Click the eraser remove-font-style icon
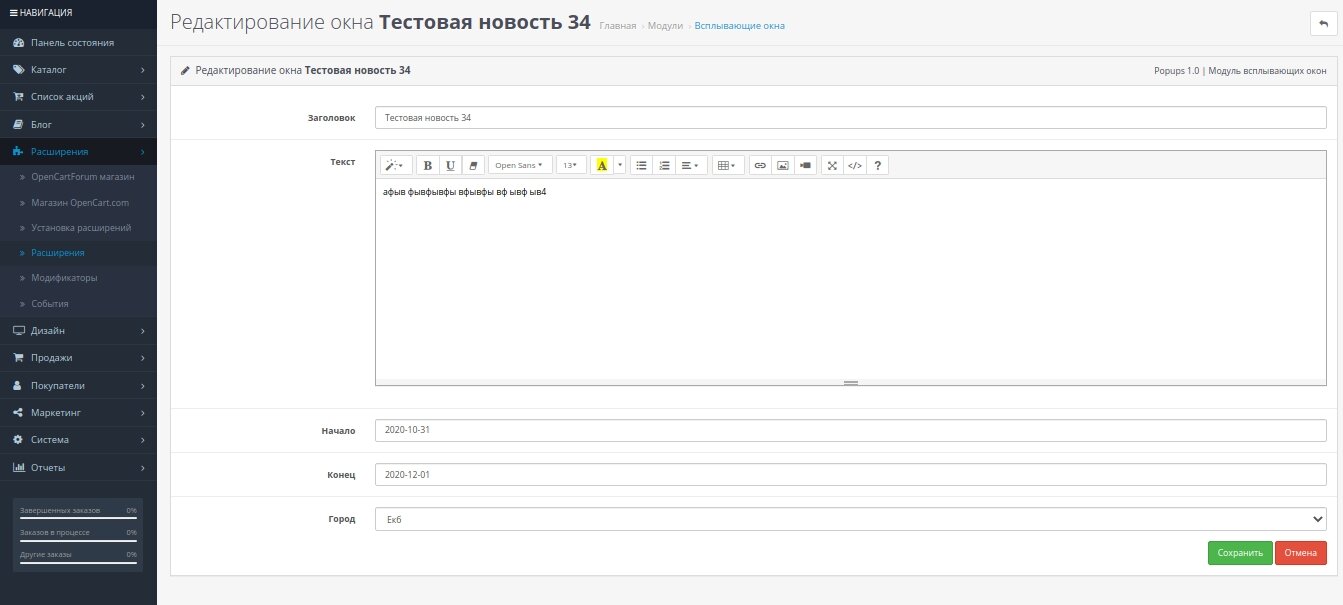Image resolution: width=1343 pixels, height=605 pixels. click(473, 165)
